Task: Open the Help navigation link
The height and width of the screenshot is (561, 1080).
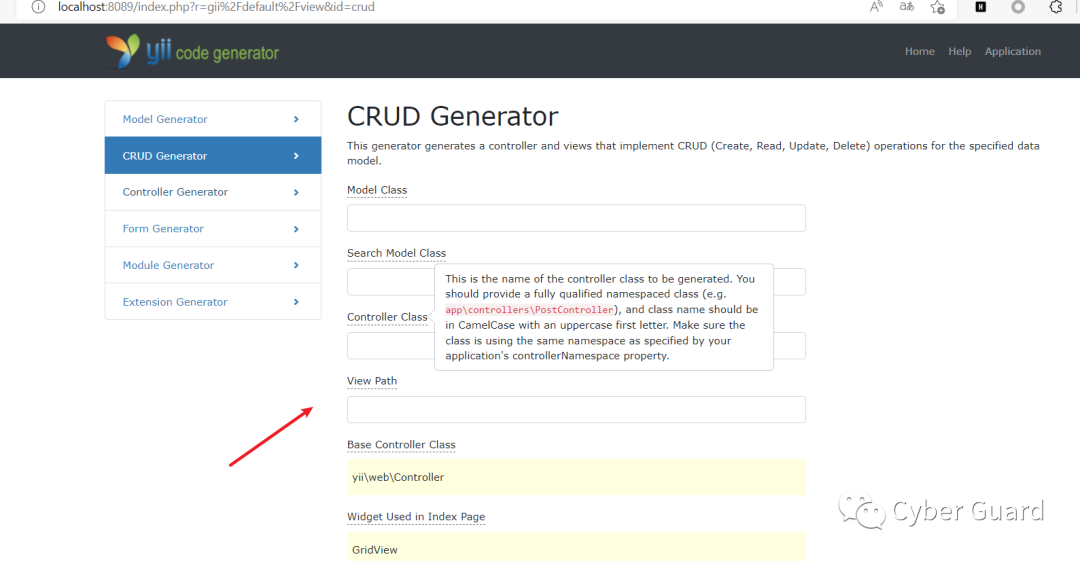Action: point(959,51)
